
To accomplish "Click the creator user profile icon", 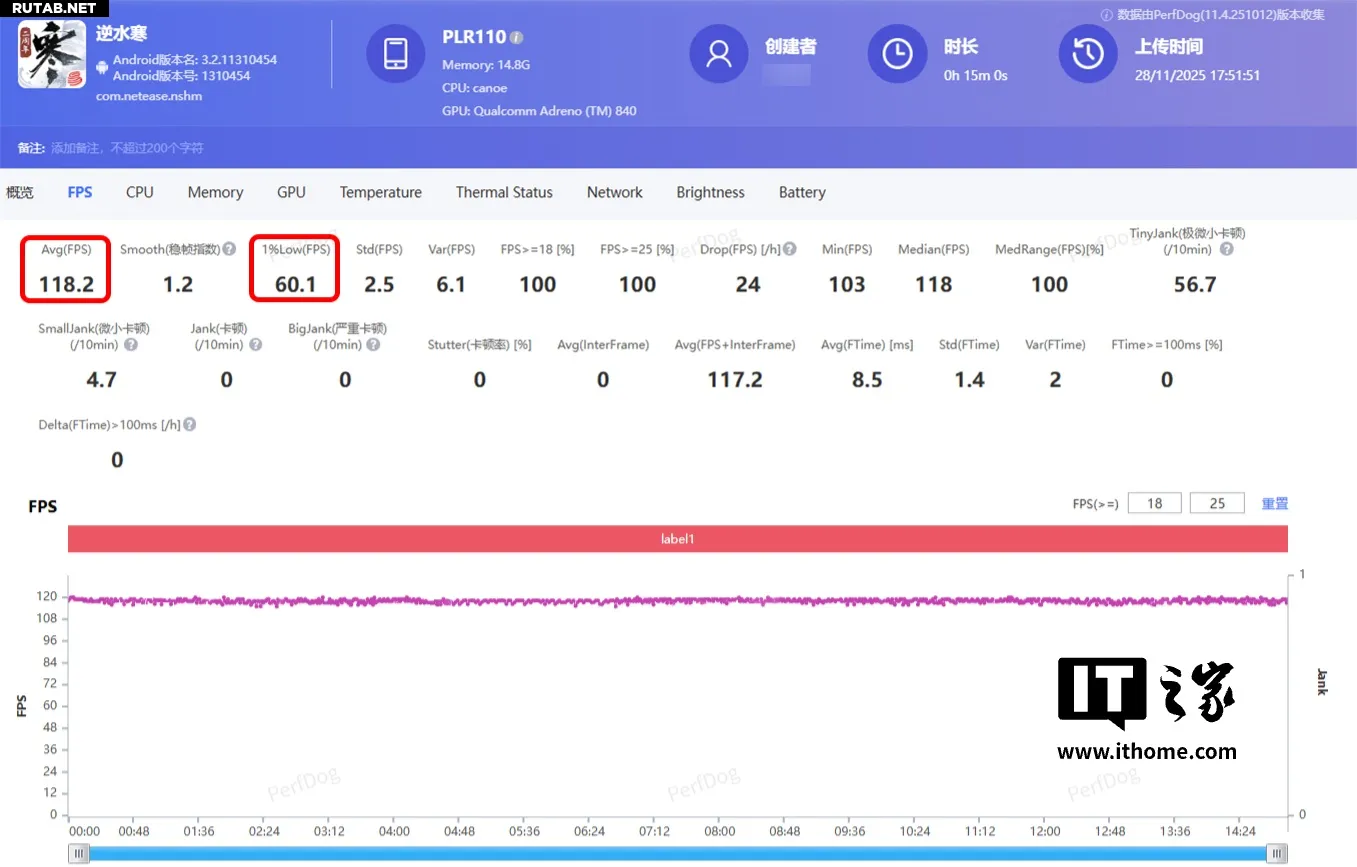I will point(718,54).
